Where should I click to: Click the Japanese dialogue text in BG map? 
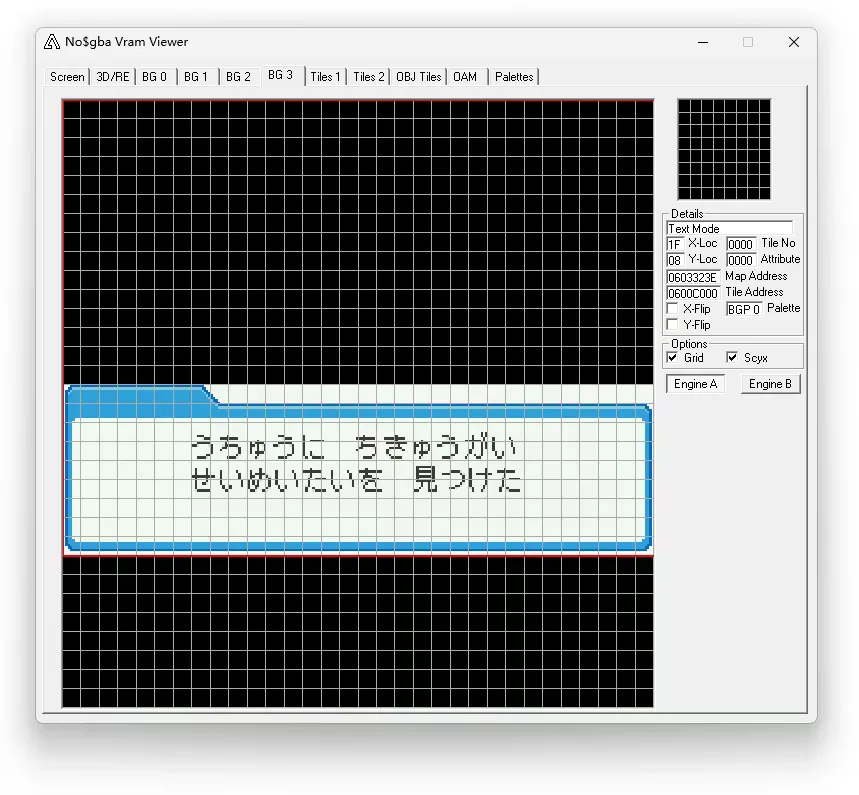coord(356,464)
